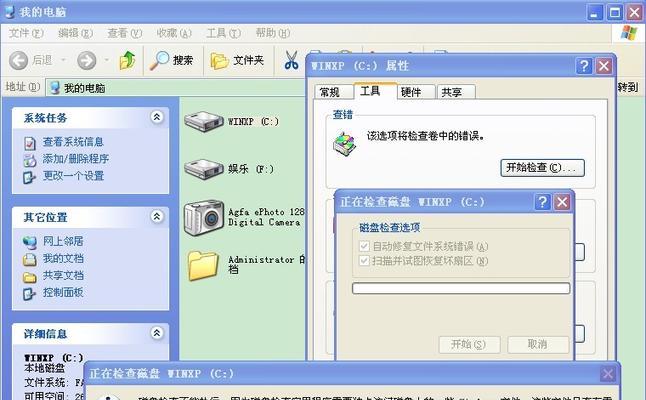
Task: Go up one folder level icon
Action: (127, 60)
